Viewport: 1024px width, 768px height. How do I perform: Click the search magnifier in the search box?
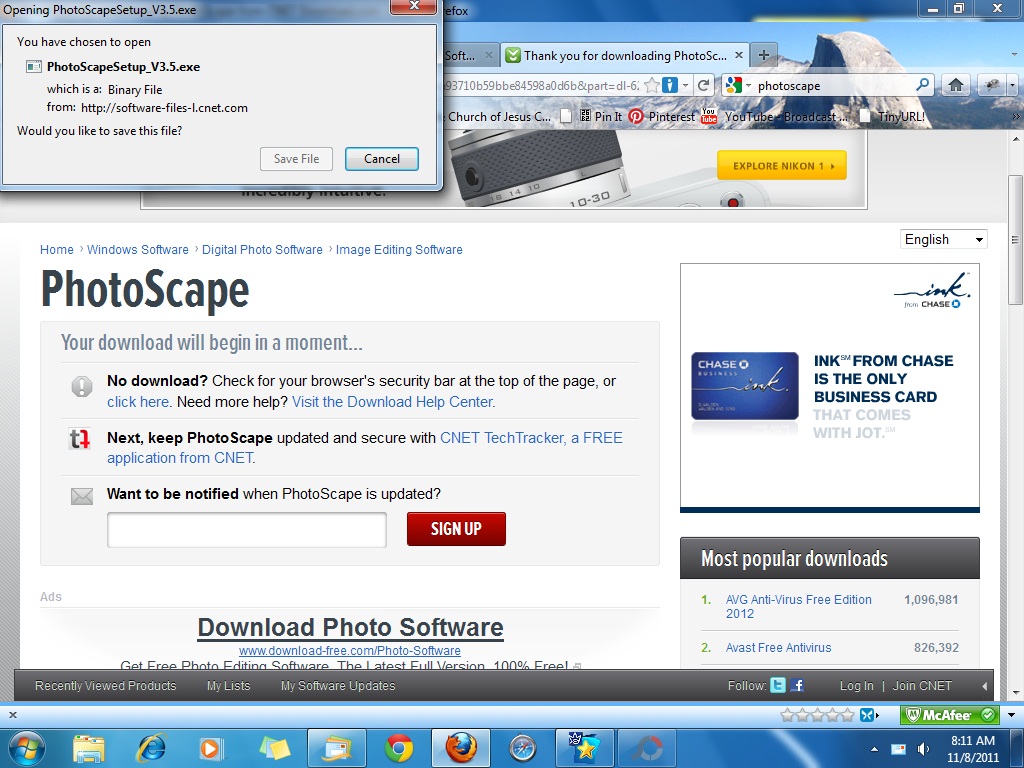pyautogui.click(x=923, y=85)
